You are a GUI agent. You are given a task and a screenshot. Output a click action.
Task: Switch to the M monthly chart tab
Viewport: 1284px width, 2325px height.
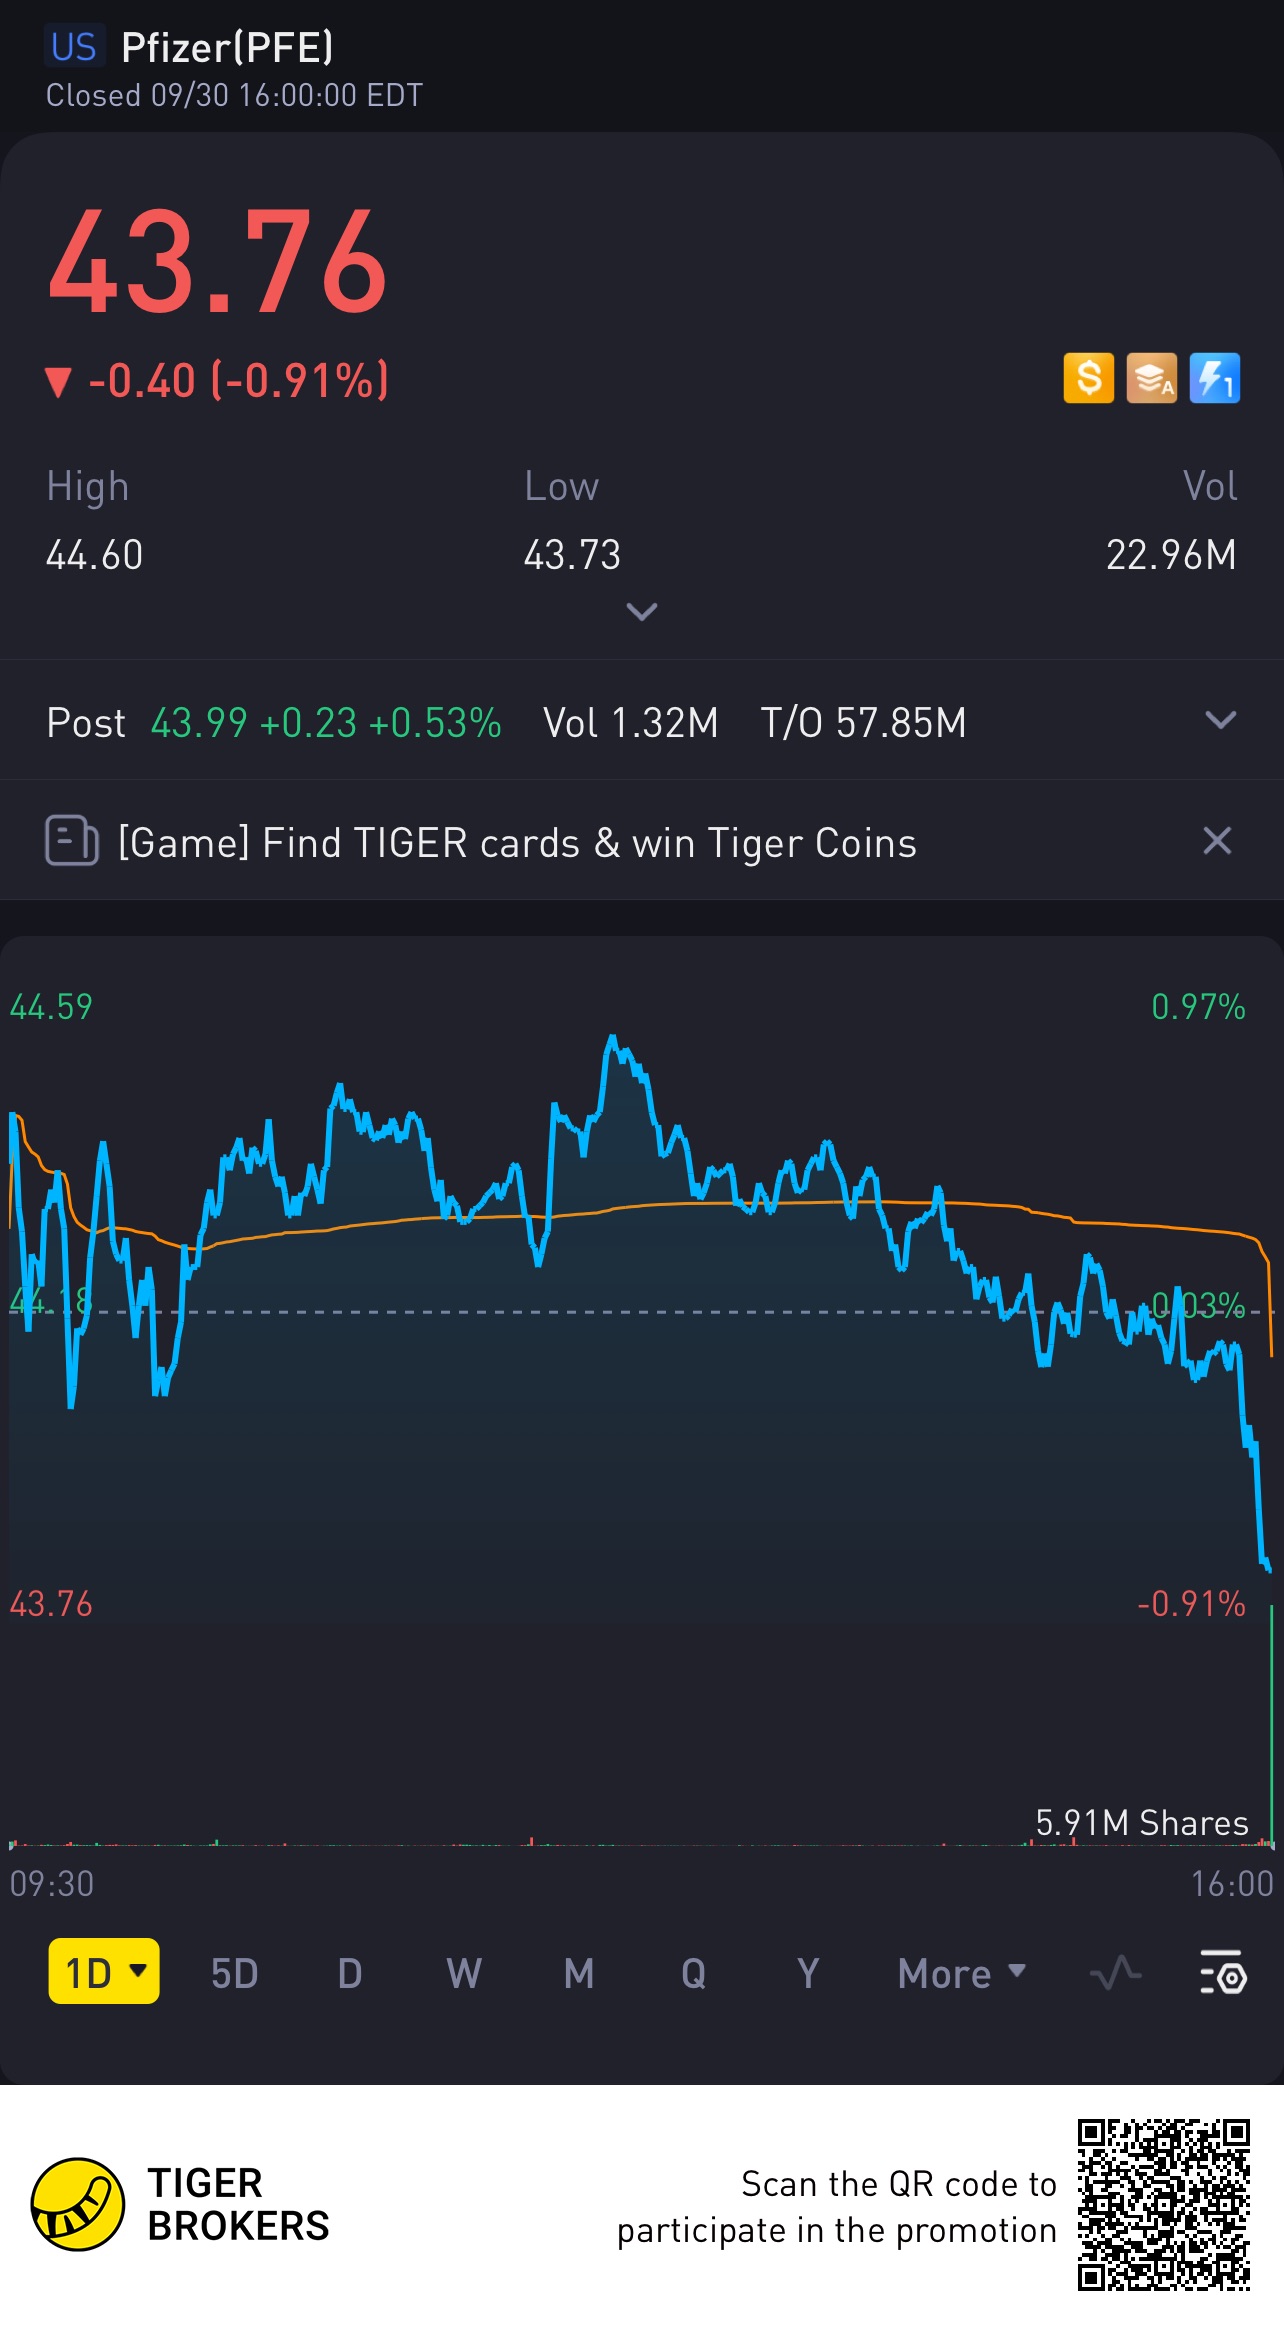point(579,1974)
